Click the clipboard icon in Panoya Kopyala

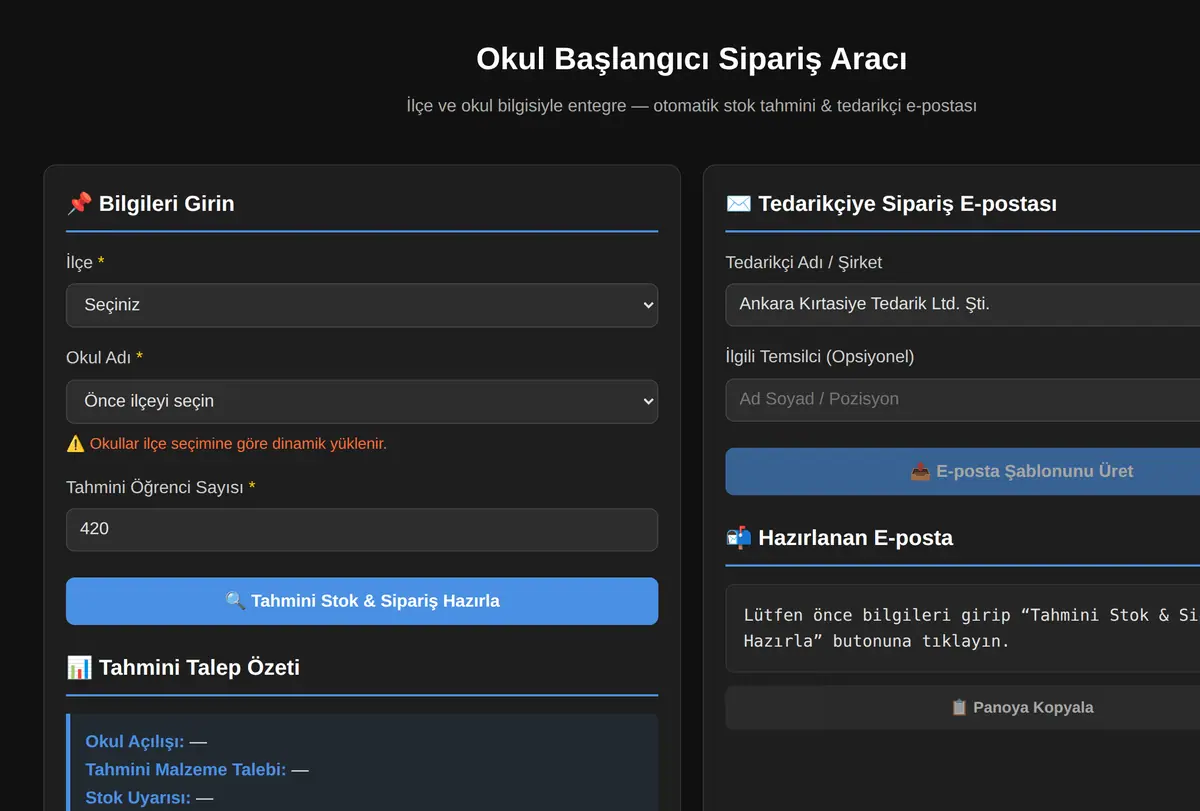point(959,707)
